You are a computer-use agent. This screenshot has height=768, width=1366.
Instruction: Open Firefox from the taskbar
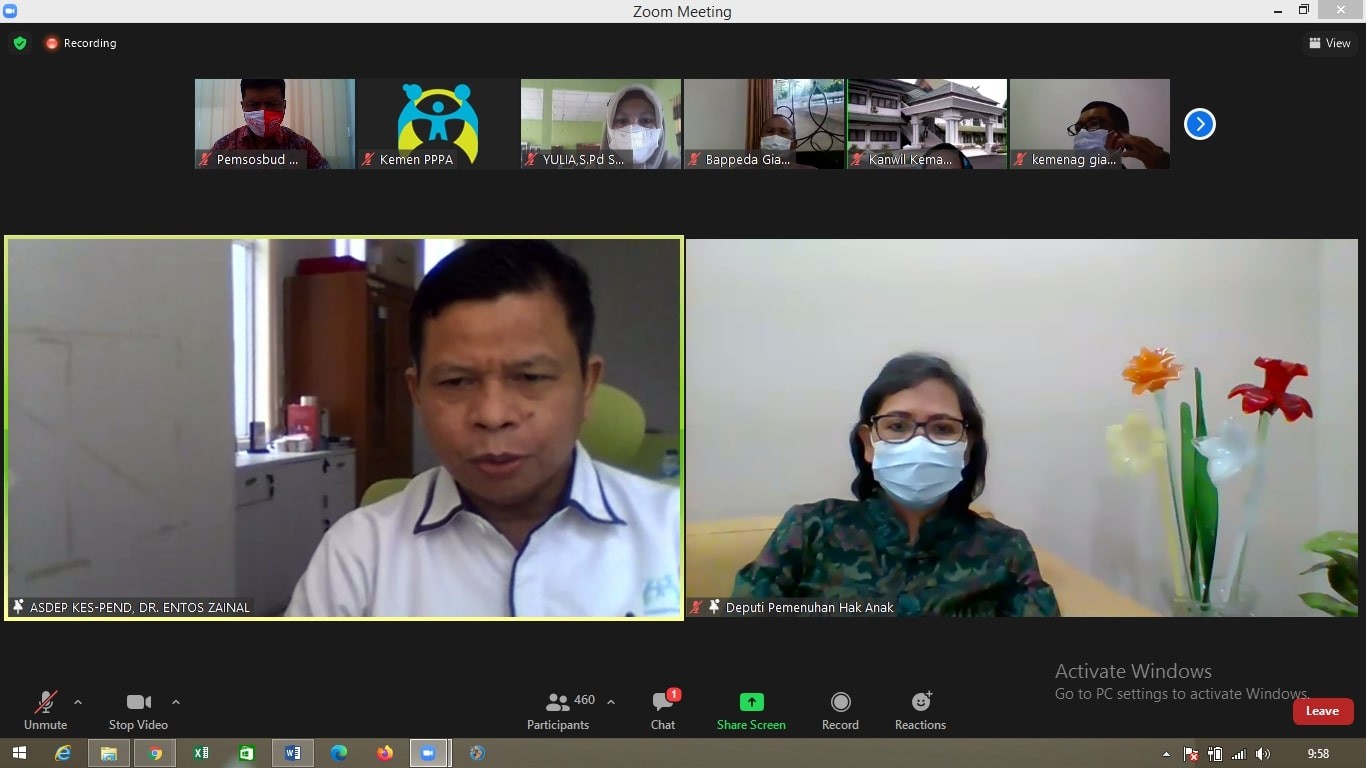(385, 753)
